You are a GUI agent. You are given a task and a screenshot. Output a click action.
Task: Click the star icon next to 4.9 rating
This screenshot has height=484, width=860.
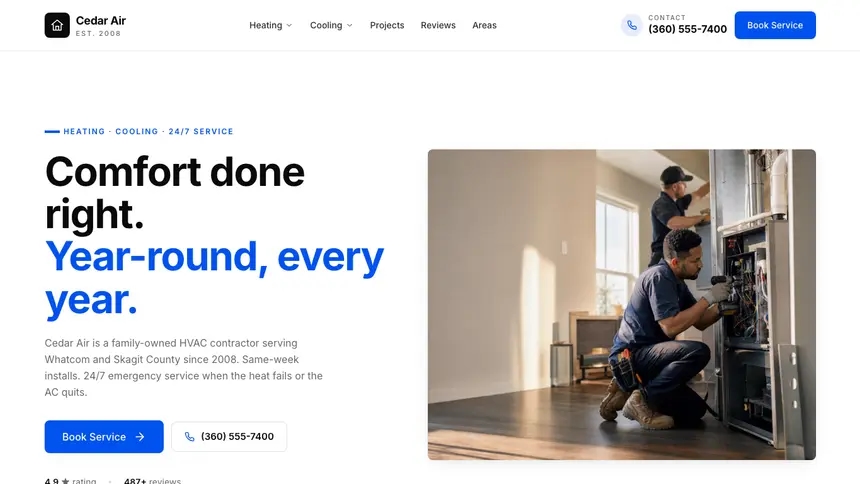[65, 481]
